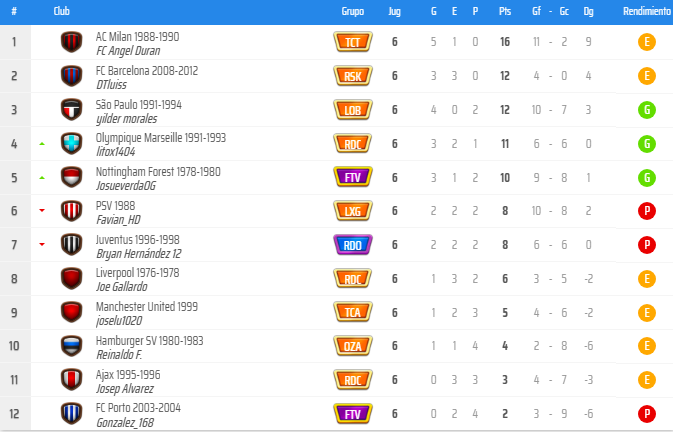Screen dimensions: 673x432
Task: Click the PSV 1988 striped shield icon
Action: click(71, 211)
